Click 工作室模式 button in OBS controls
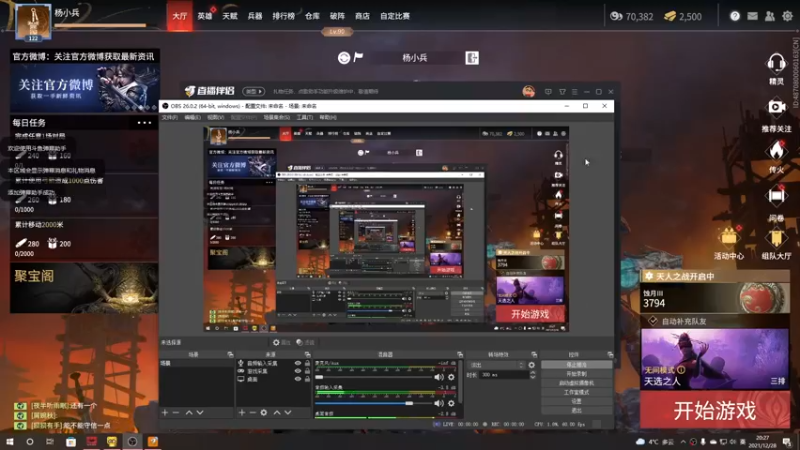Screen dimensions: 800x450 pos(577,392)
